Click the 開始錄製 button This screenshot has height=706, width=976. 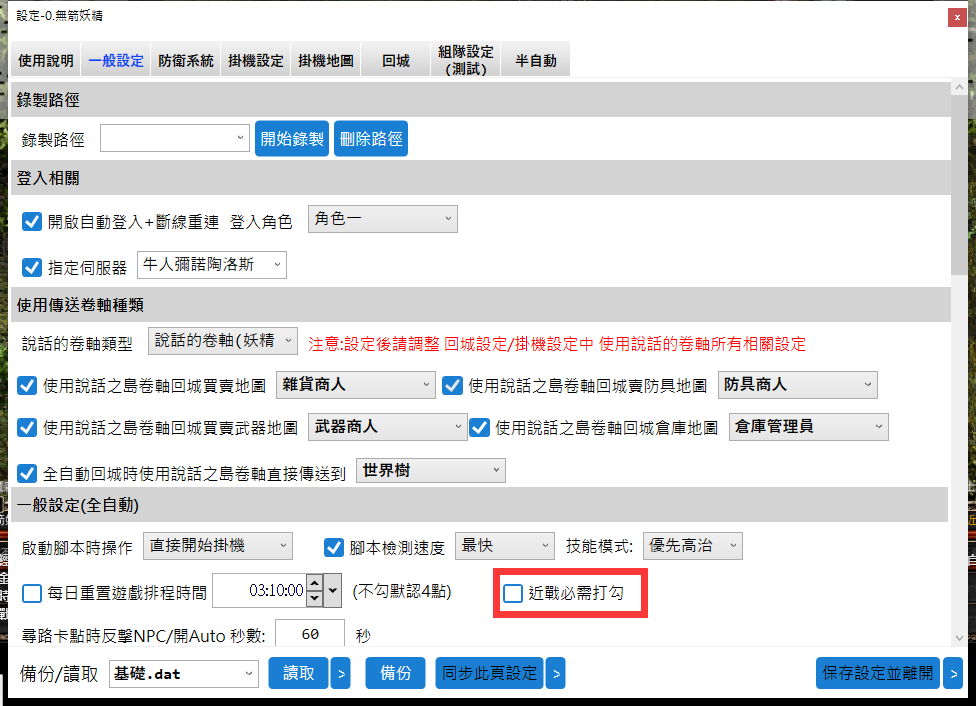point(292,138)
